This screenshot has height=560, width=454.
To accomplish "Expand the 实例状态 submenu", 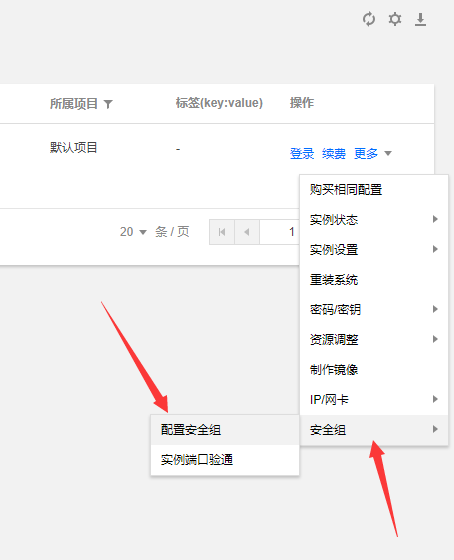I will (x=374, y=220).
